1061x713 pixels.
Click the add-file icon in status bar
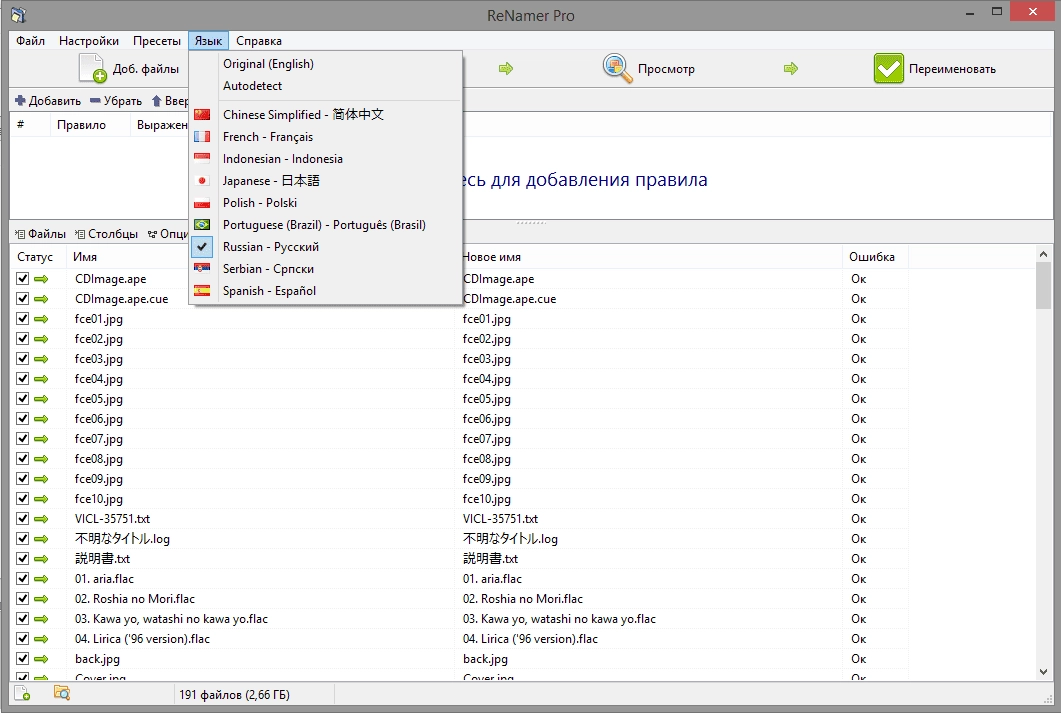(22, 693)
